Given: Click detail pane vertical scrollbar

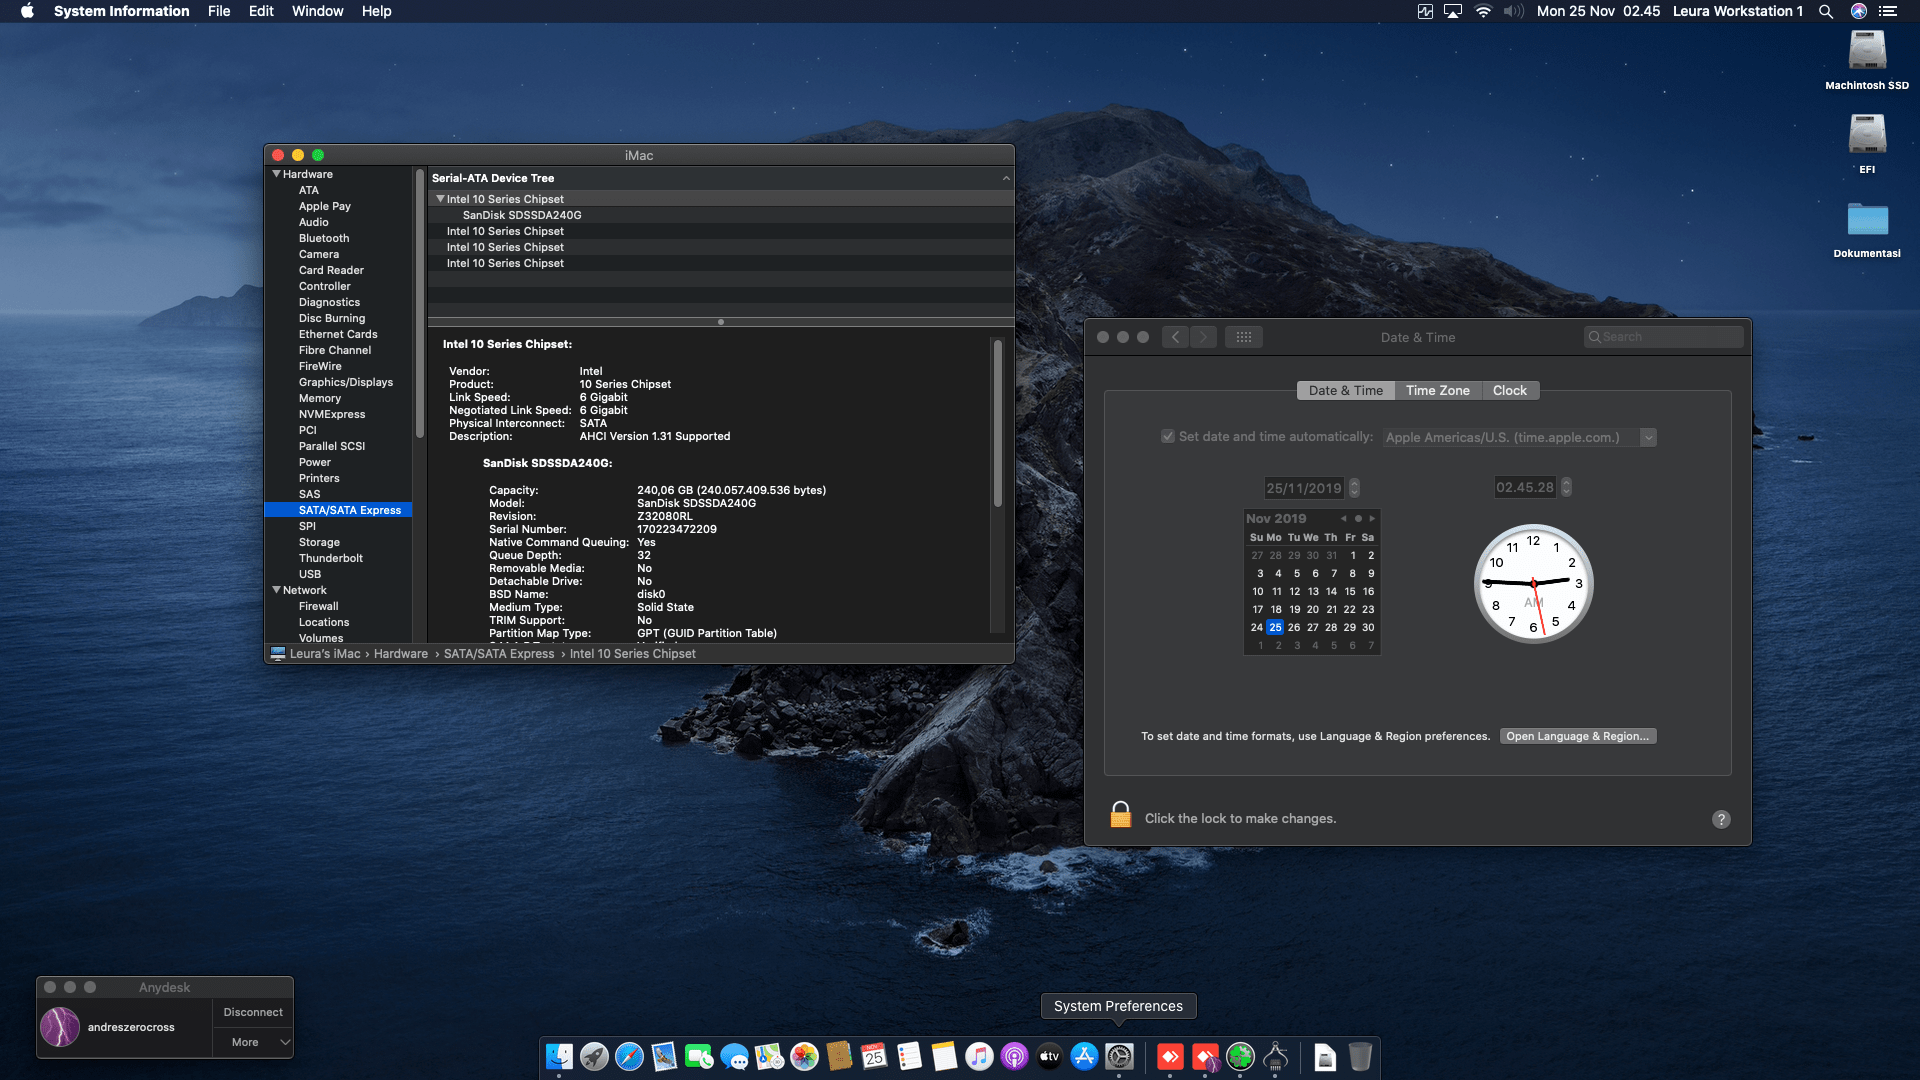Looking at the screenshot, I should [997, 423].
